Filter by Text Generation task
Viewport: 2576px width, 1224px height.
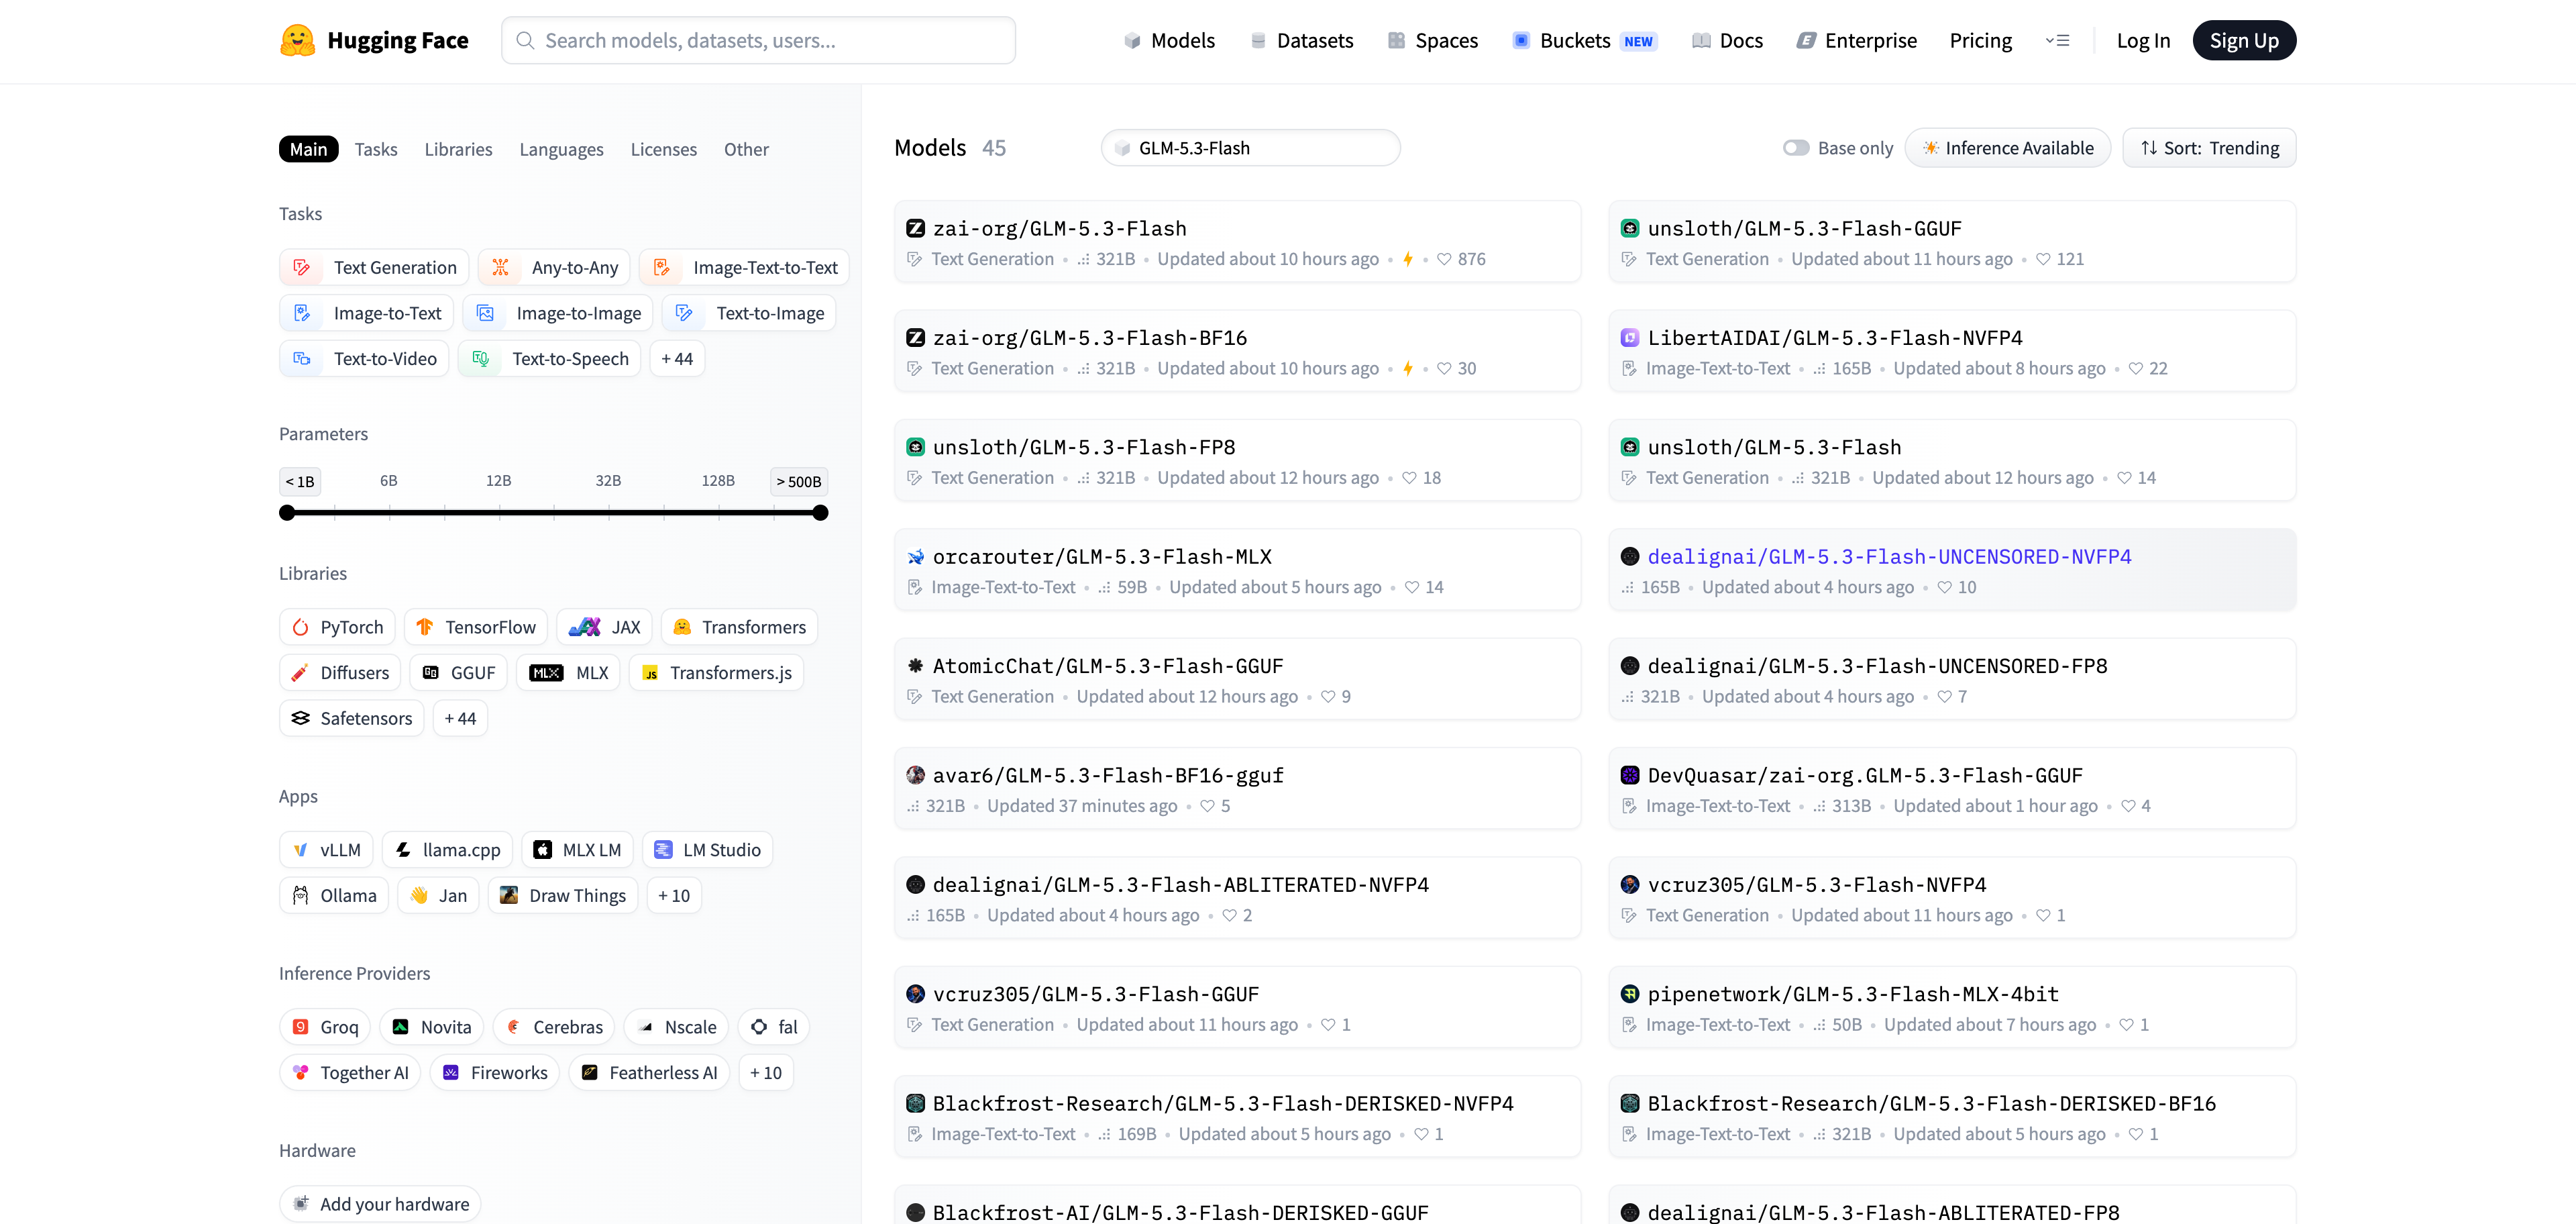click(374, 267)
